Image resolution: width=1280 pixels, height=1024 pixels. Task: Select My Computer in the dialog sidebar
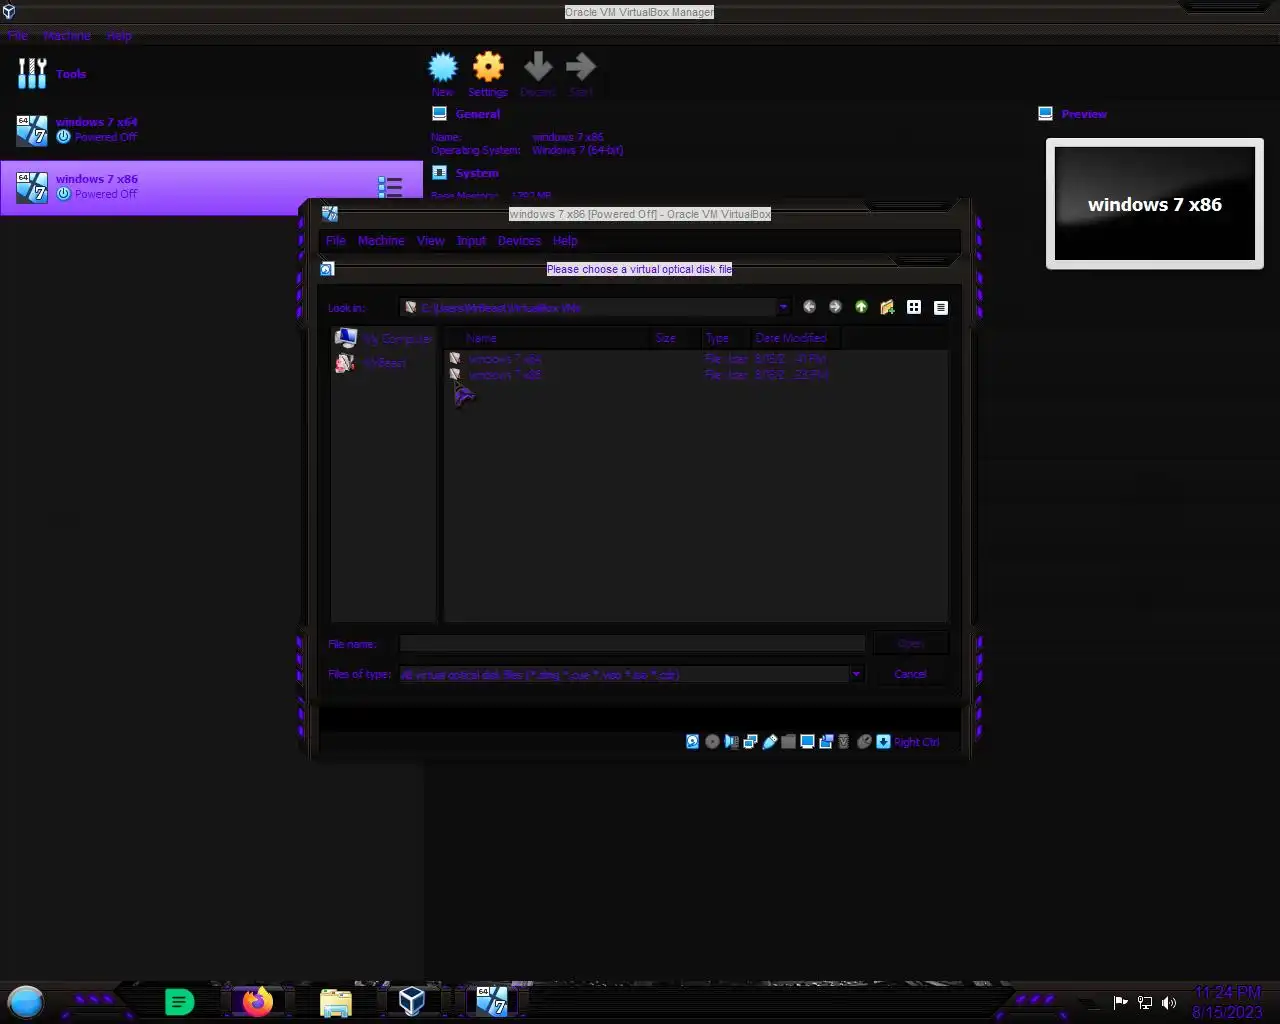click(x=384, y=338)
